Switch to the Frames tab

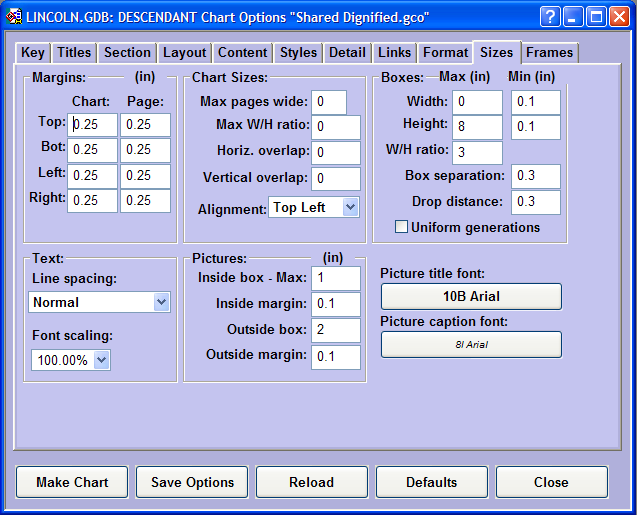[549, 53]
